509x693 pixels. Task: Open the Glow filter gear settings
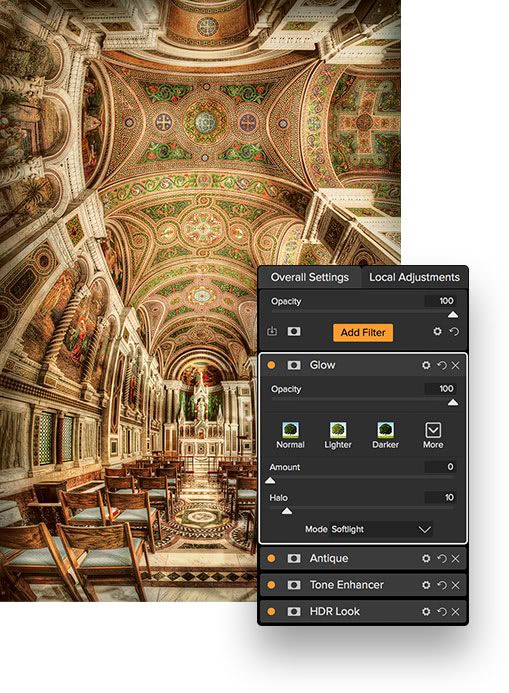tap(426, 365)
